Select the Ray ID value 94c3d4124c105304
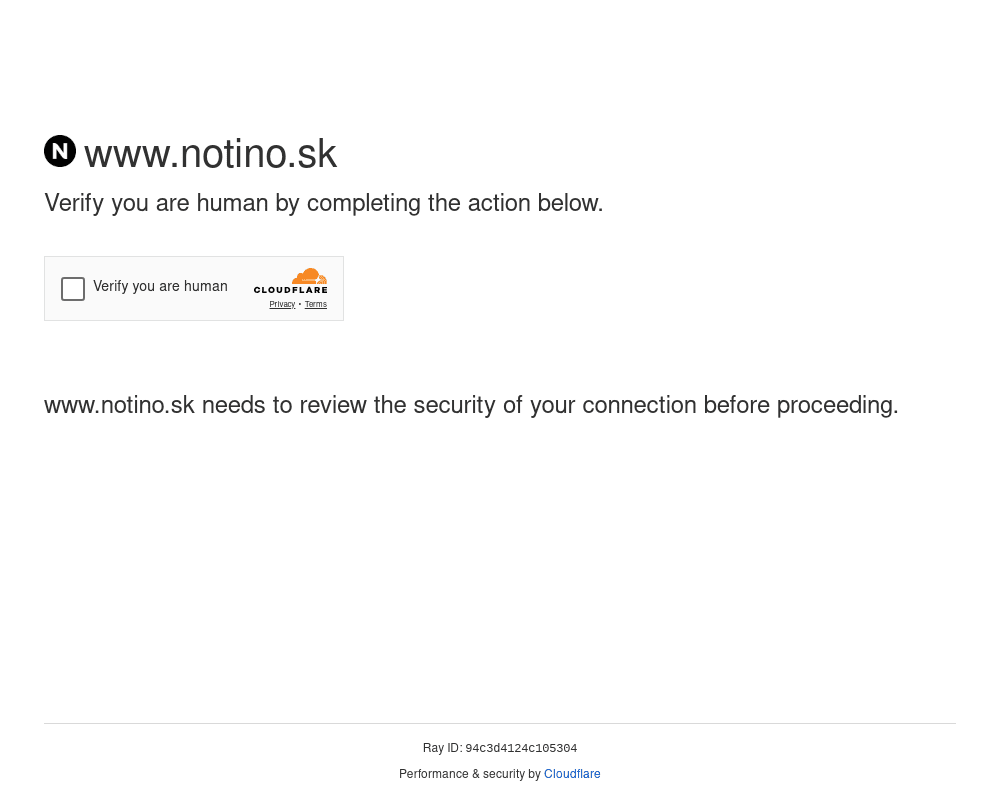The image size is (1000, 800). [x=521, y=748]
